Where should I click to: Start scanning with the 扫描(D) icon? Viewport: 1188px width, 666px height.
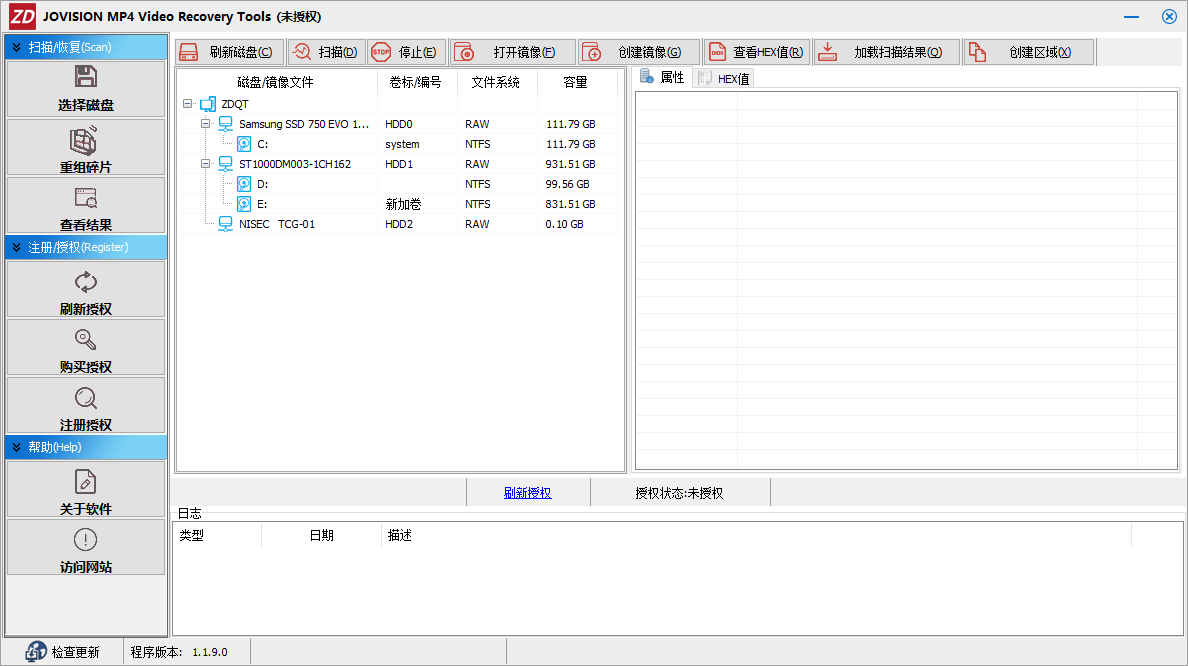pyautogui.click(x=302, y=52)
